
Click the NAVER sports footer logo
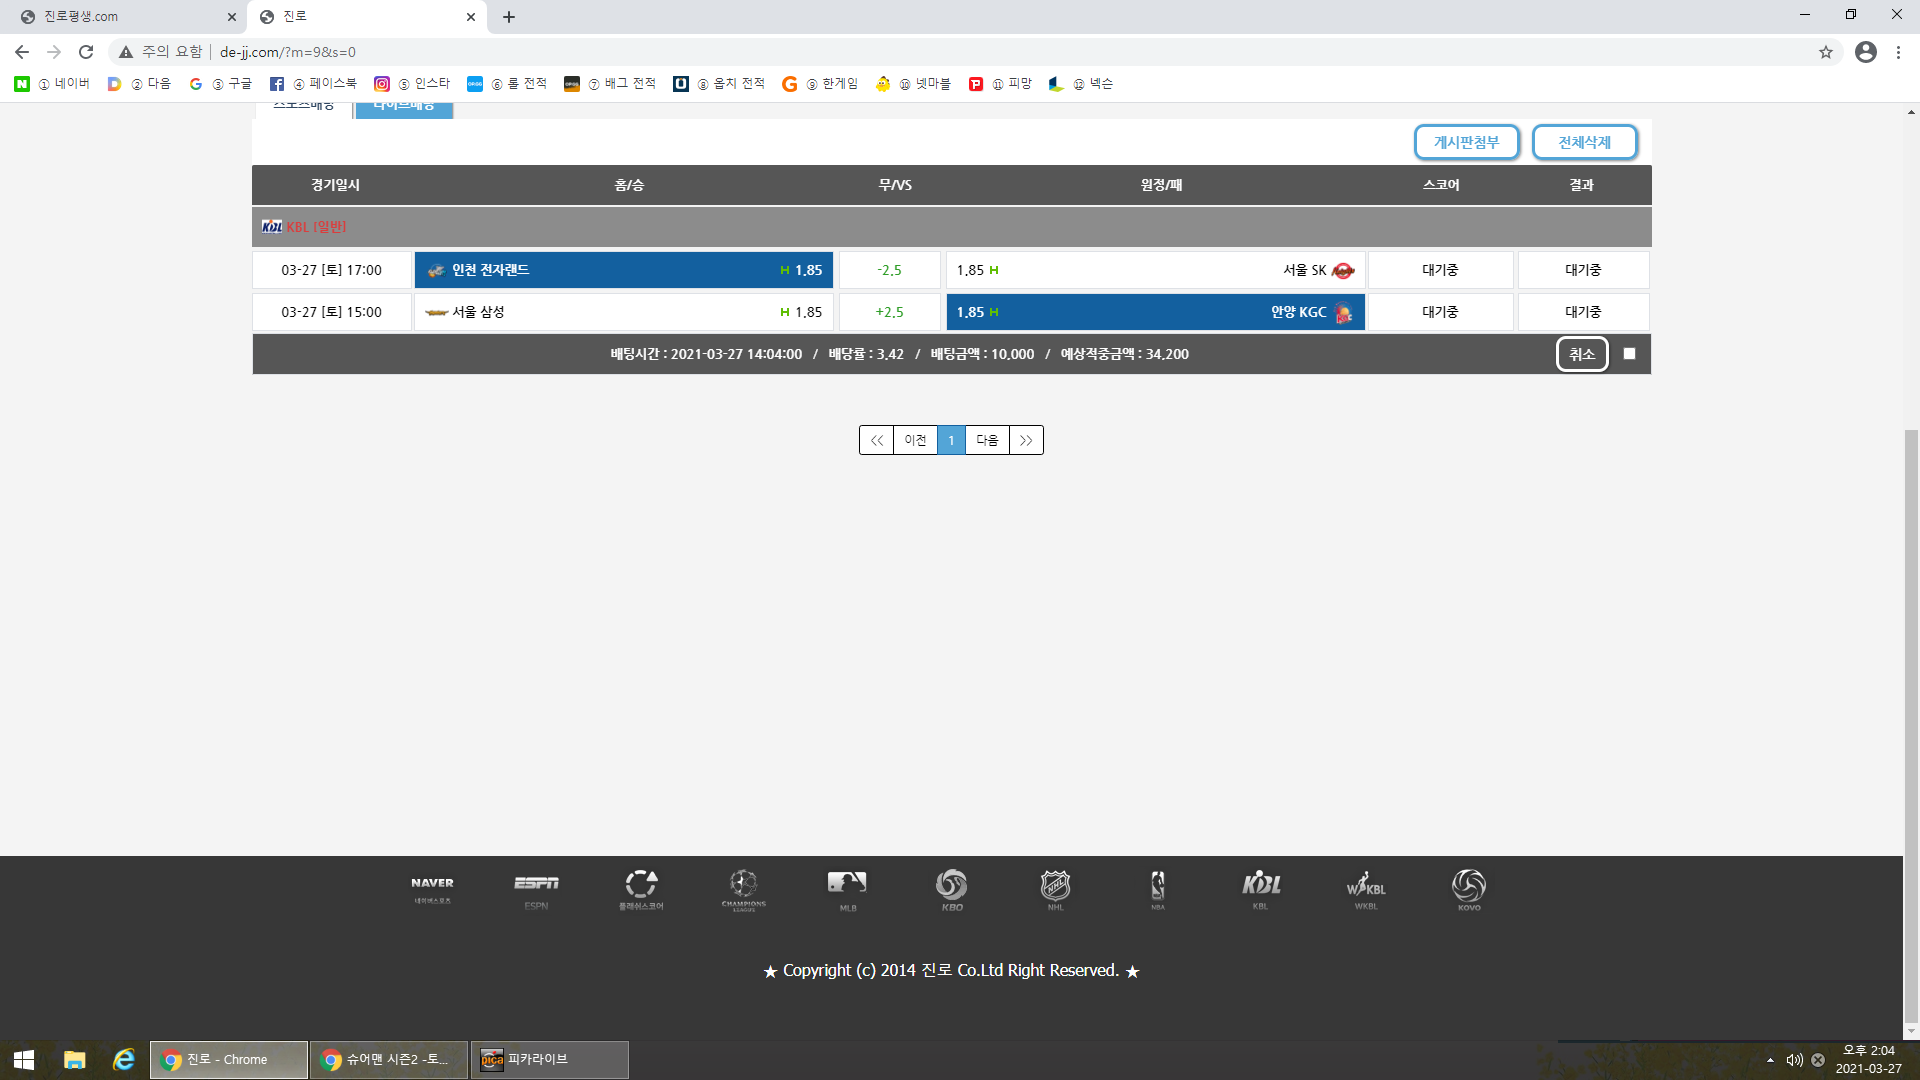pos(432,889)
